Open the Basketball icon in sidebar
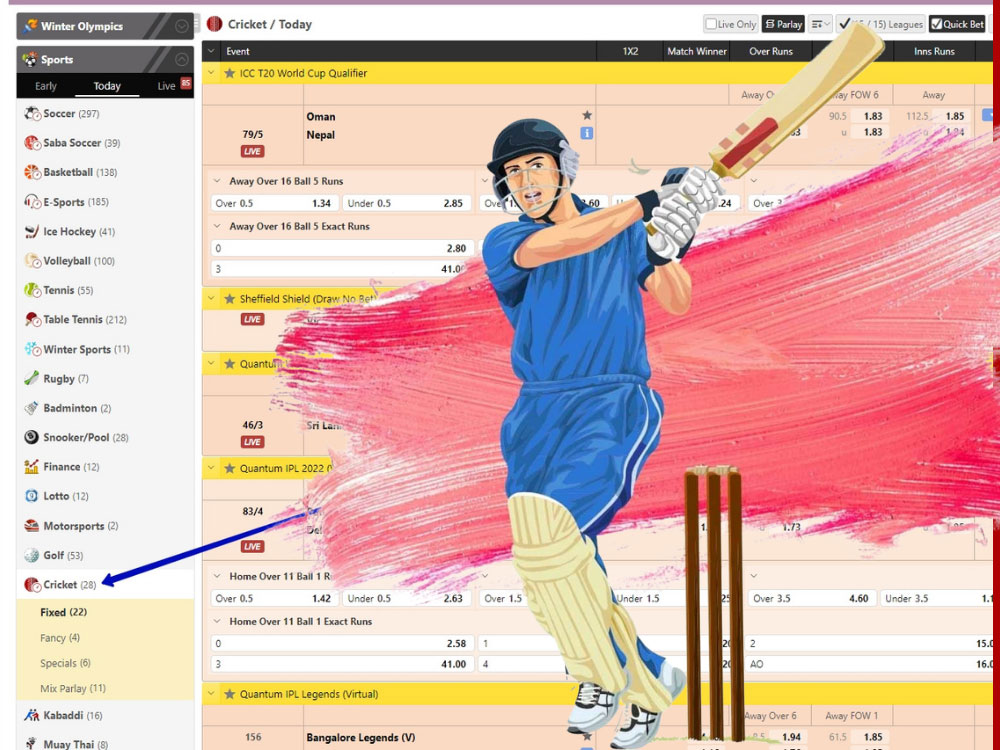Viewport: 1000px width, 750px height. [32, 172]
